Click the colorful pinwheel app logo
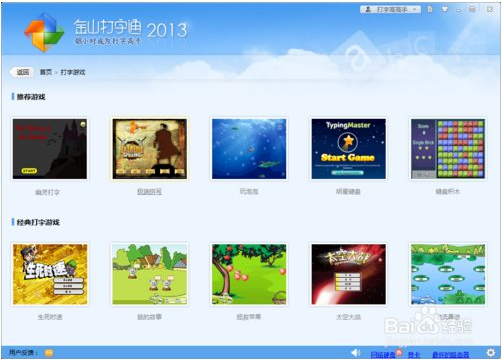The height and width of the screenshot is (360, 502). (x=44, y=32)
